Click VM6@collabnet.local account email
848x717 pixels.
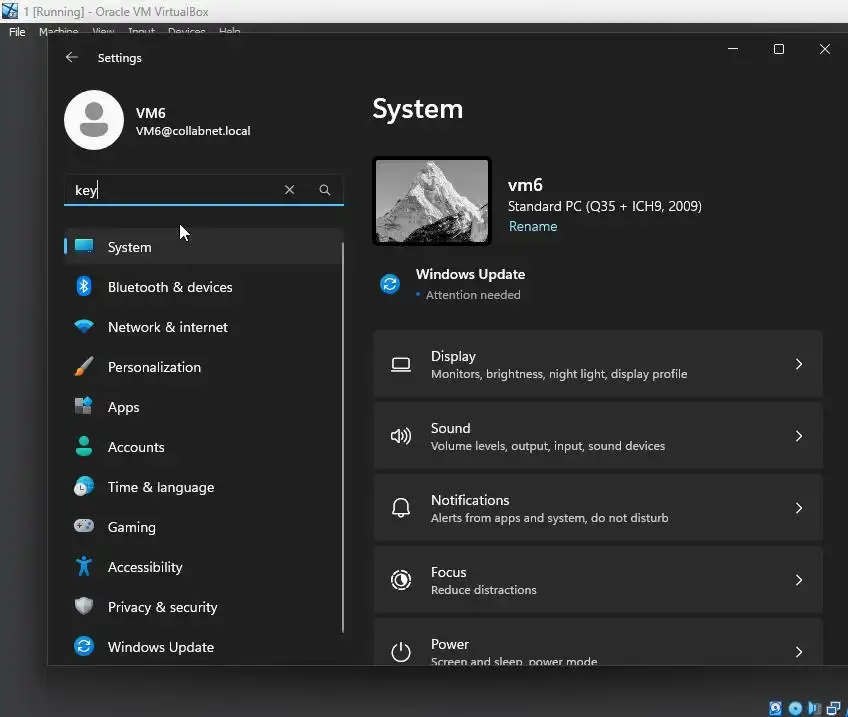click(x=193, y=131)
